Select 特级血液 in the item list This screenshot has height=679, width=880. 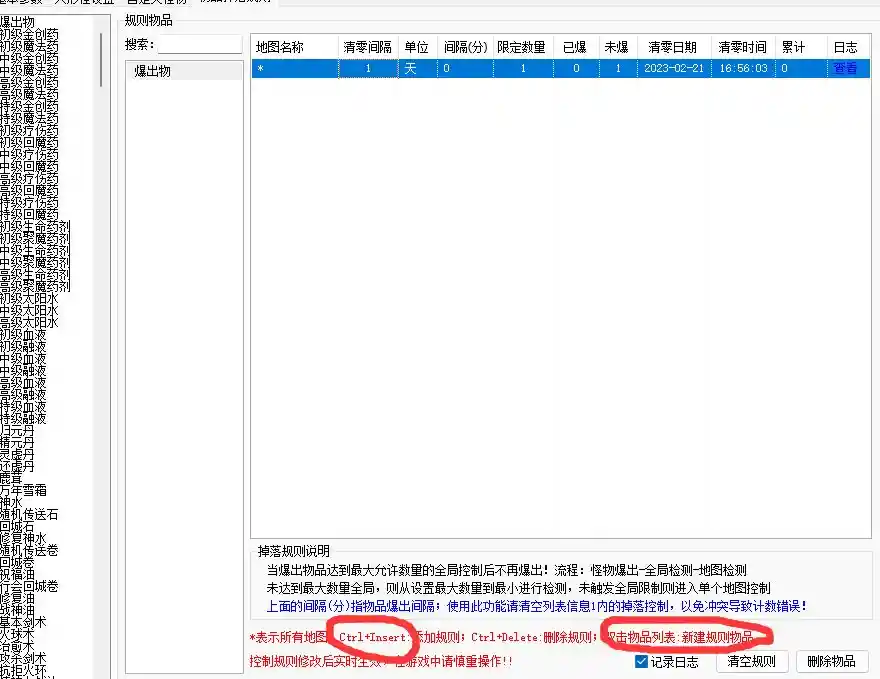tap(23, 406)
